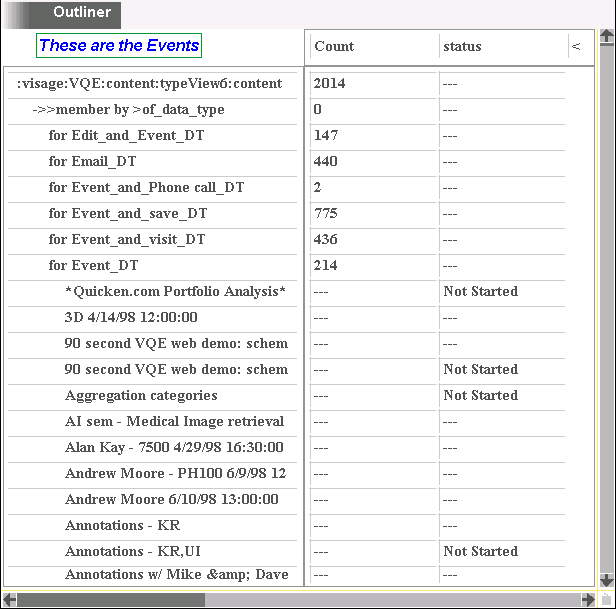Click the horizontal scrollbar right arrow
This screenshot has width=616, height=609.
(x=590, y=599)
